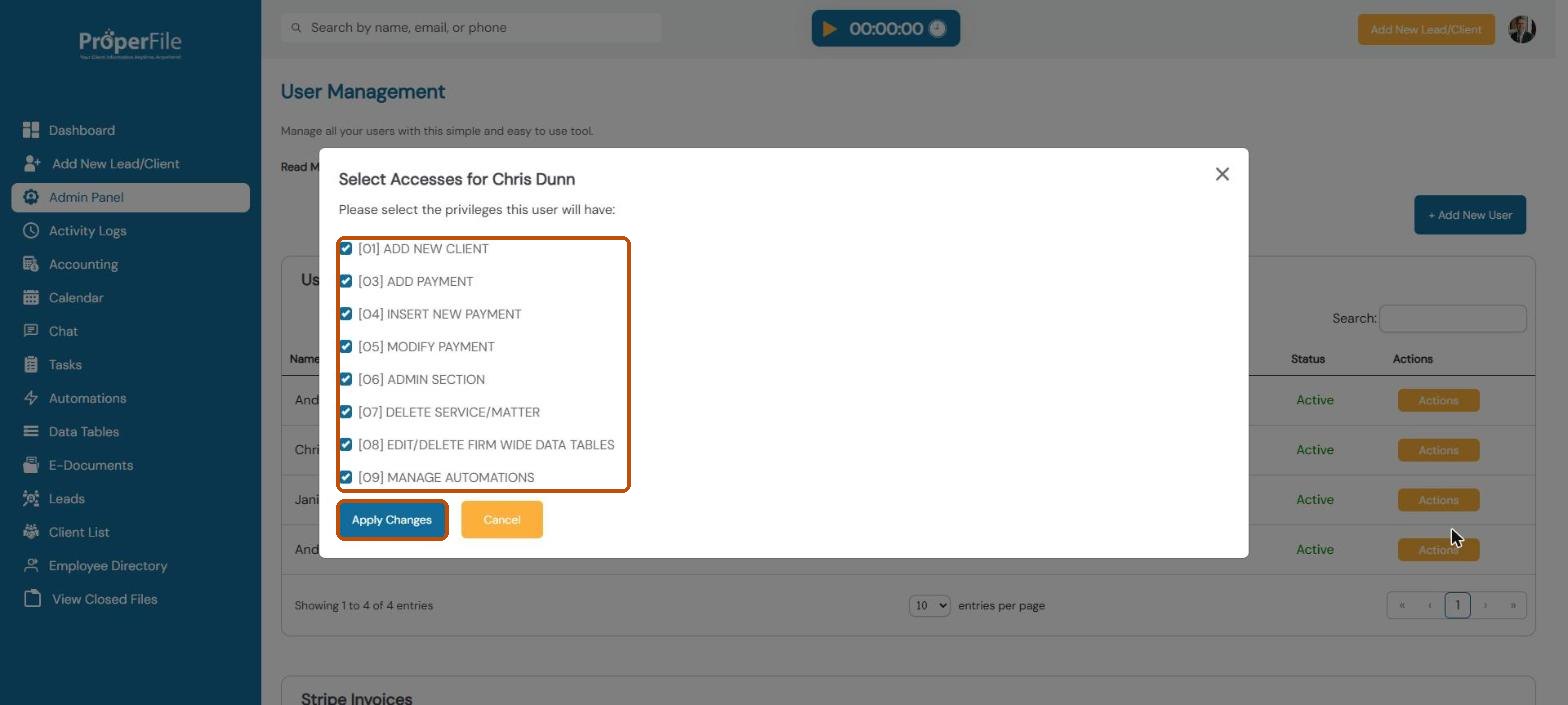Click the Employee Directory icon
This screenshot has height=705, width=1568.
tap(31, 566)
